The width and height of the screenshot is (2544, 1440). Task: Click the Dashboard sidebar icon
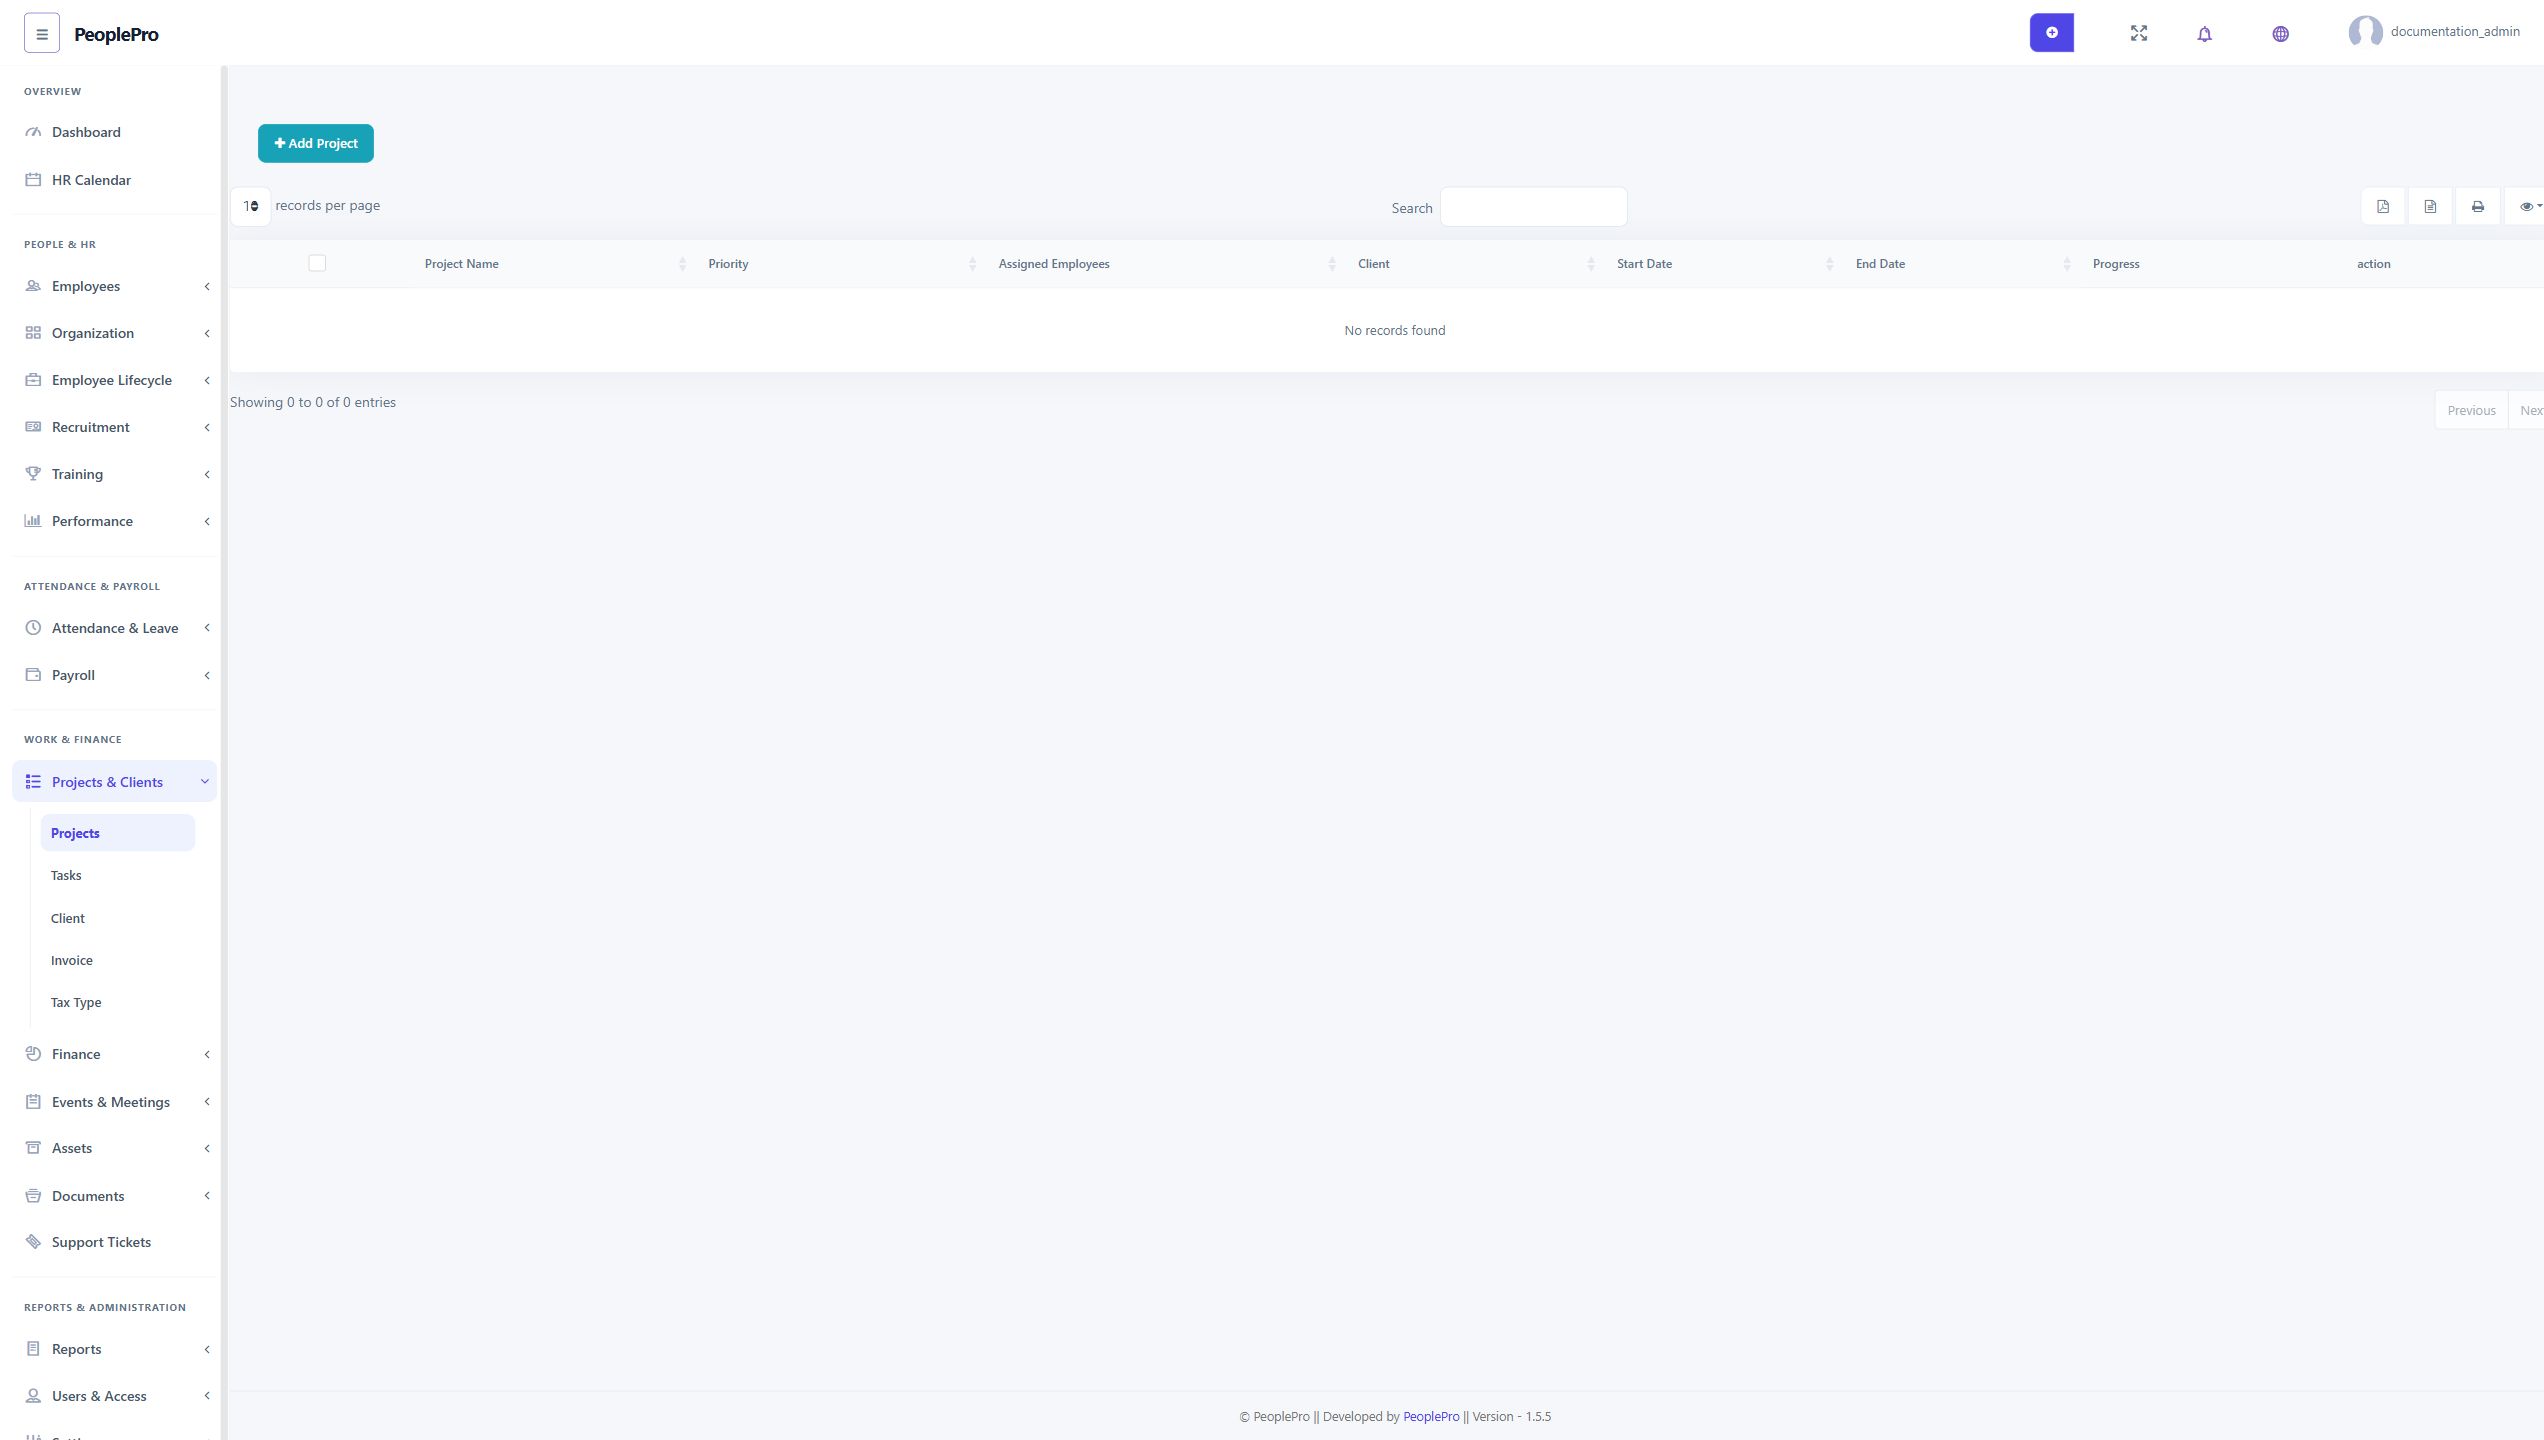[x=33, y=132]
